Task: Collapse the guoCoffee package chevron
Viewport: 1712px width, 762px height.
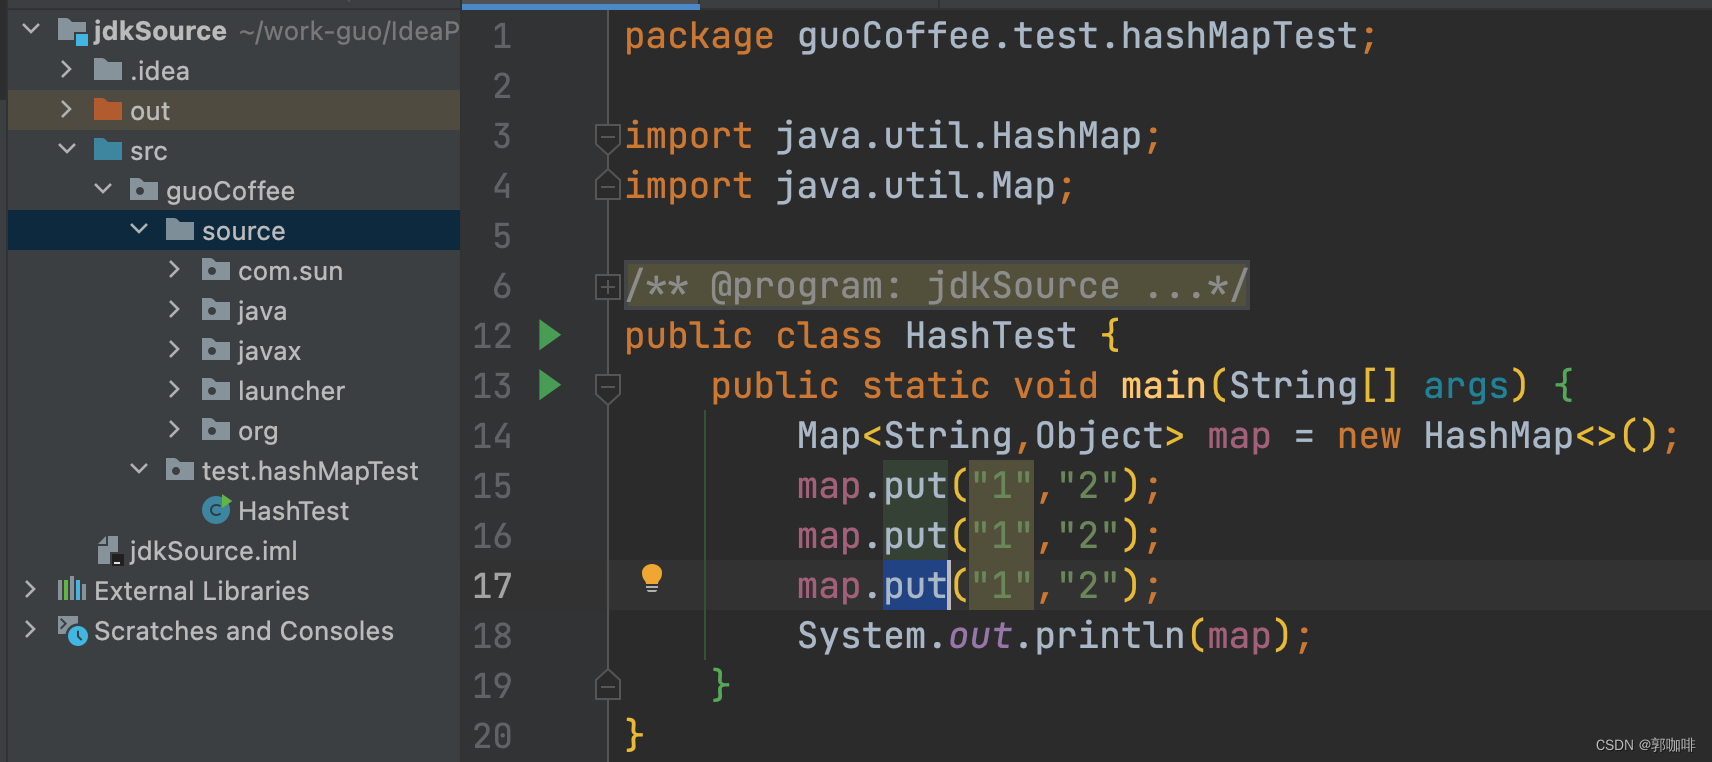Action: (103, 189)
